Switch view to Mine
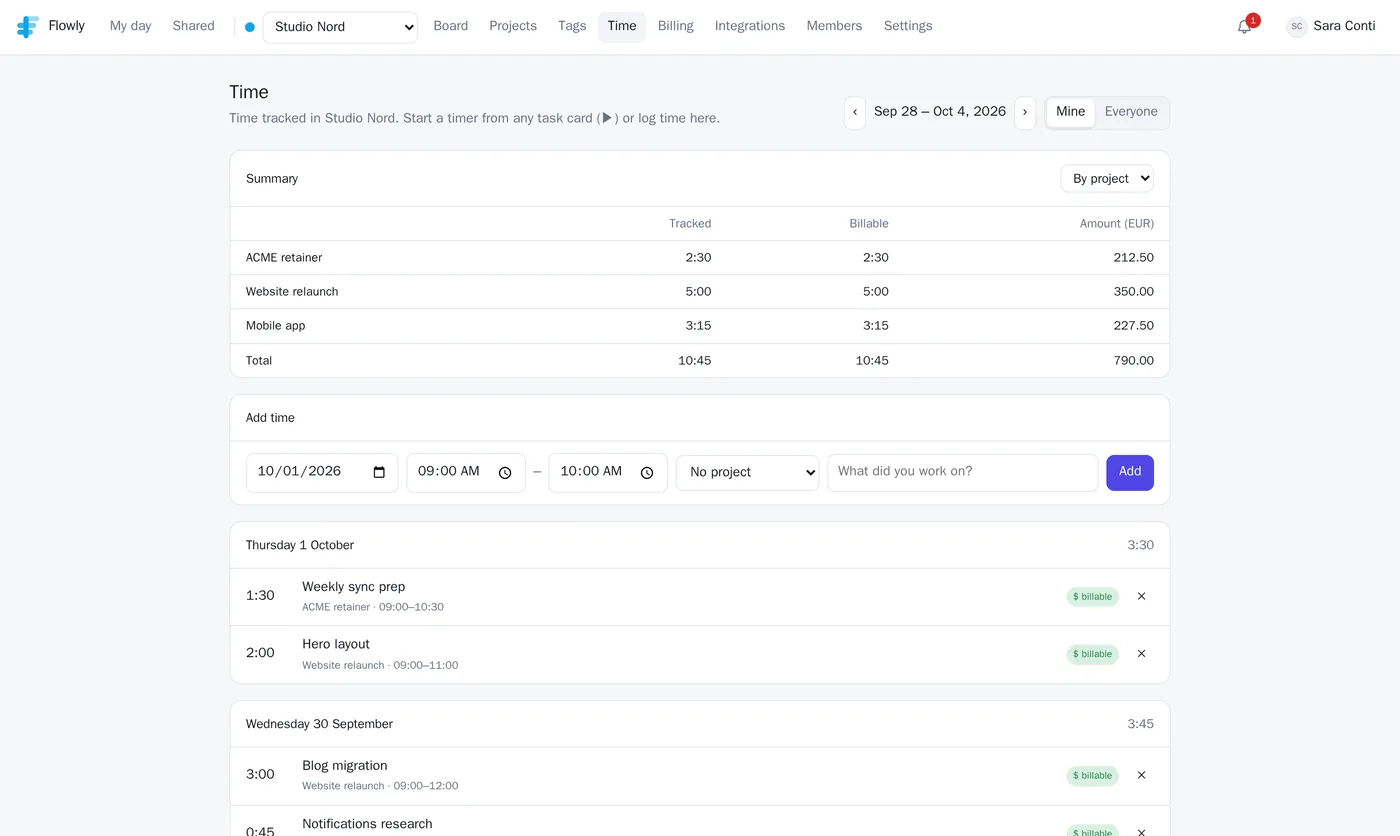 1070,113
